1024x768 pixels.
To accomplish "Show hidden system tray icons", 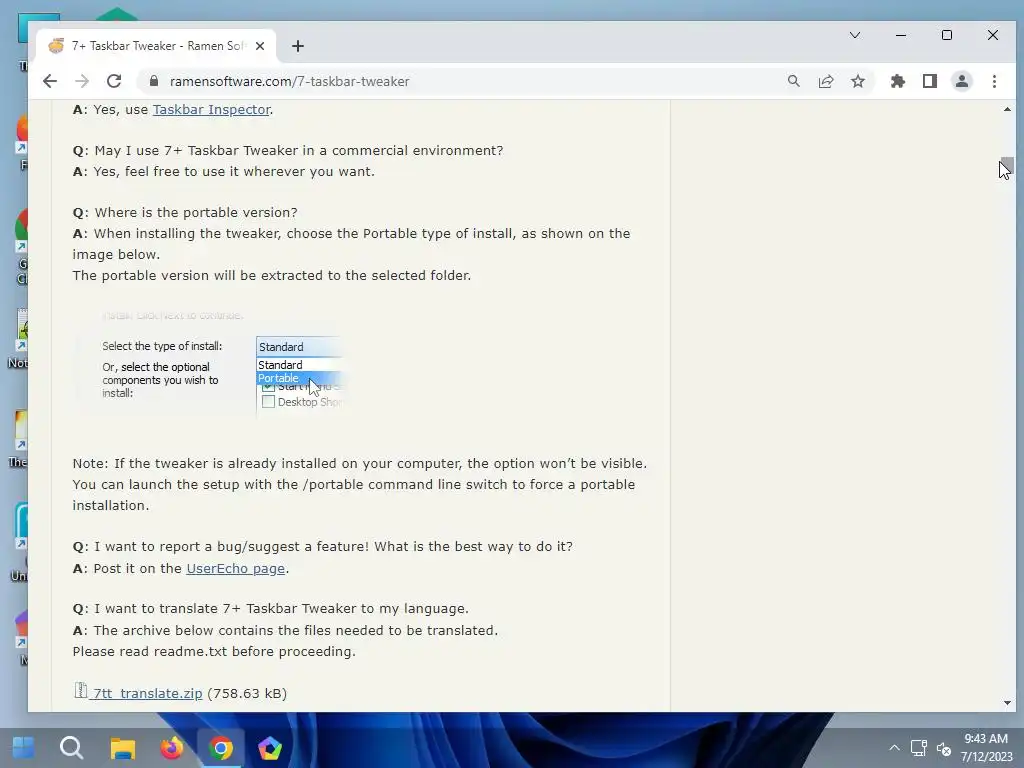I will click(894, 748).
